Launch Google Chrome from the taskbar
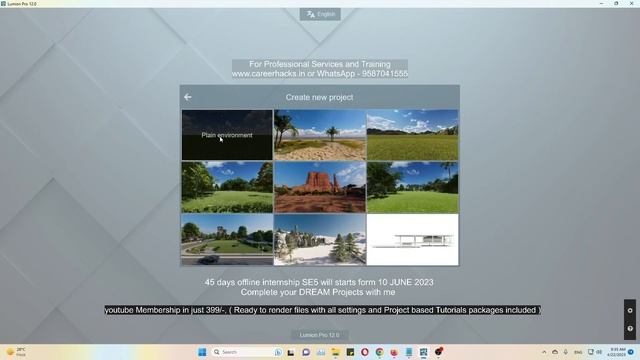This screenshot has height=360, width=640. coord(380,352)
